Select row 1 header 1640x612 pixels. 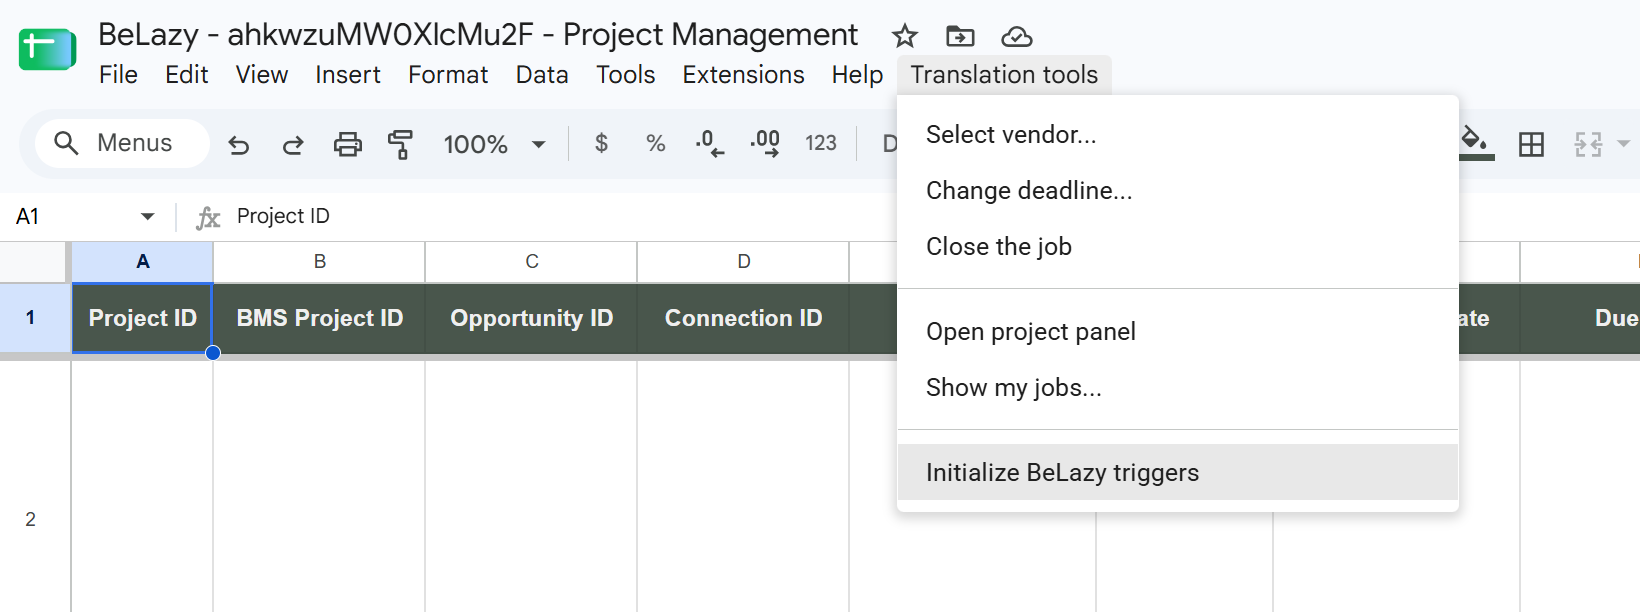click(31, 318)
